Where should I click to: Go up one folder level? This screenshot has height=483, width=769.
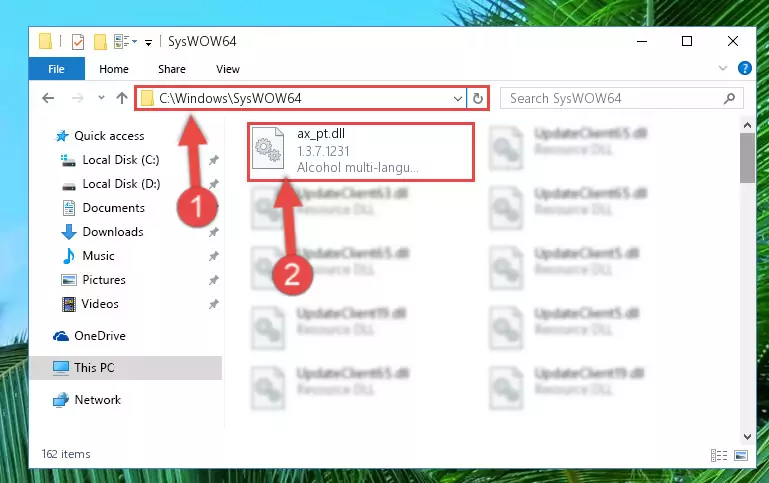click(x=122, y=98)
